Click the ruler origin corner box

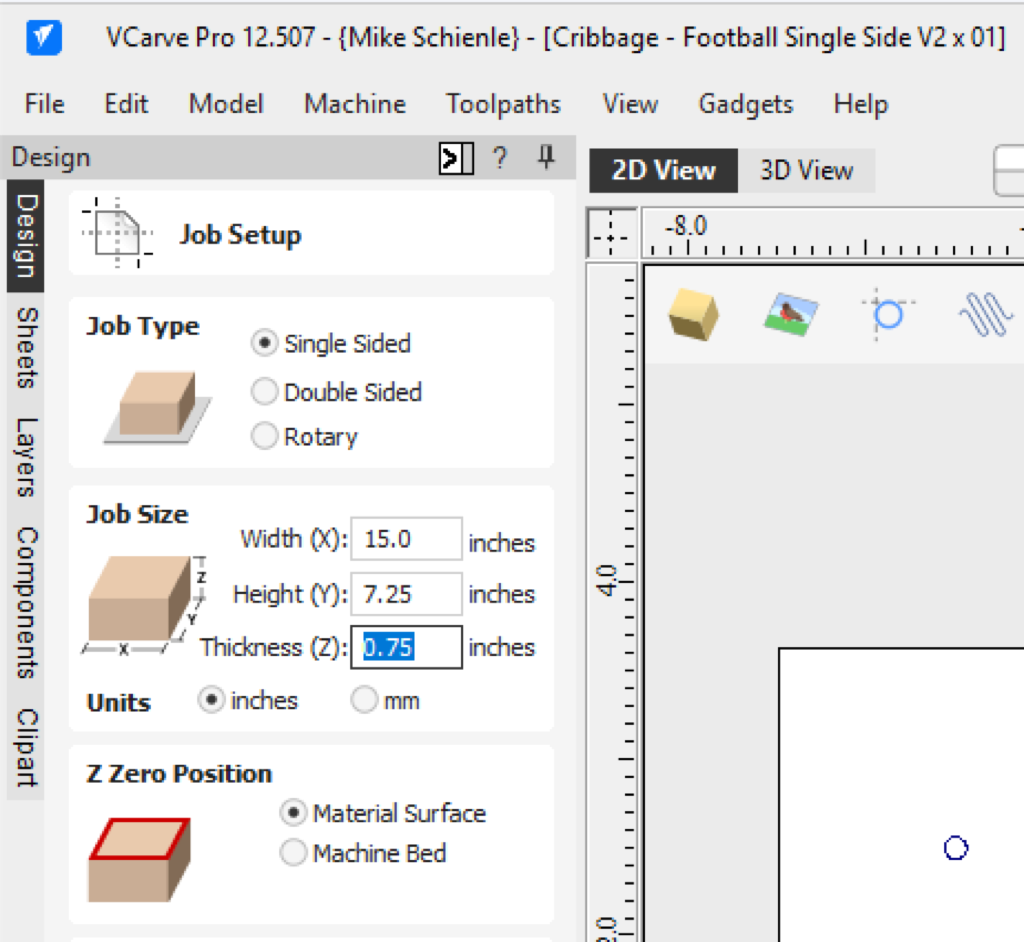tap(612, 234)
